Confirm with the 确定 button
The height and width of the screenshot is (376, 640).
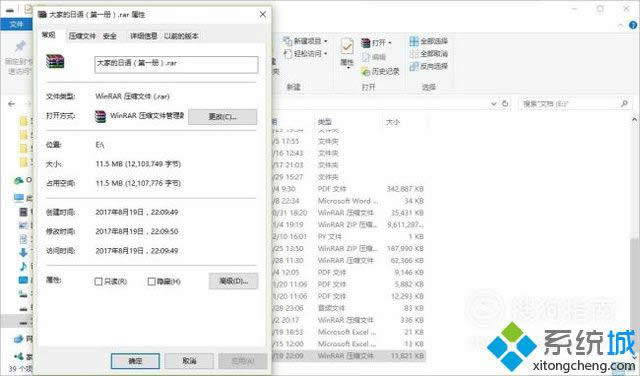point(135,361)
